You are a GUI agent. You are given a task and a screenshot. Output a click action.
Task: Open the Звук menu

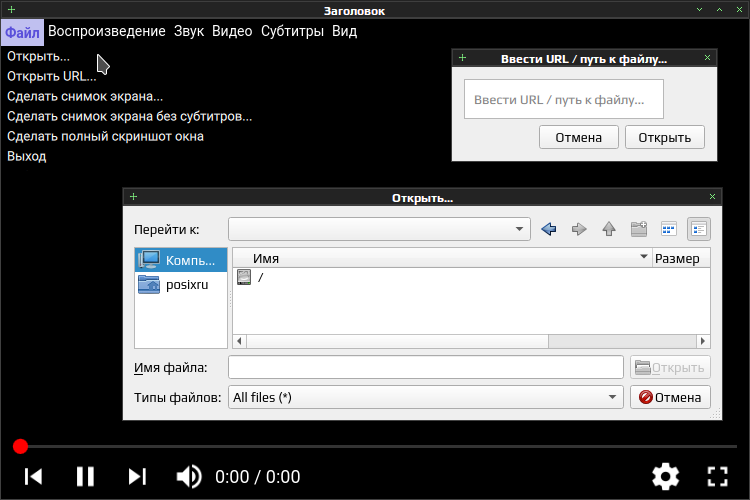pyautogui.click(x=189, y=31)
